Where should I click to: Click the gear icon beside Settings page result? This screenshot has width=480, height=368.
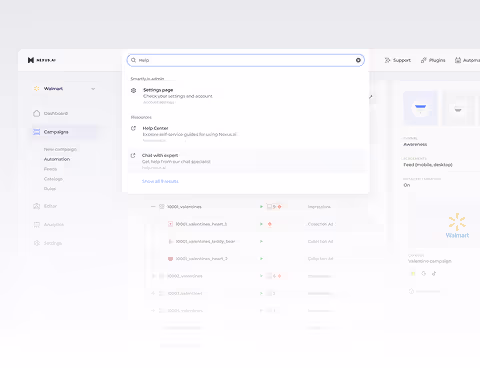pyautogui.click(x=133, y=90)
